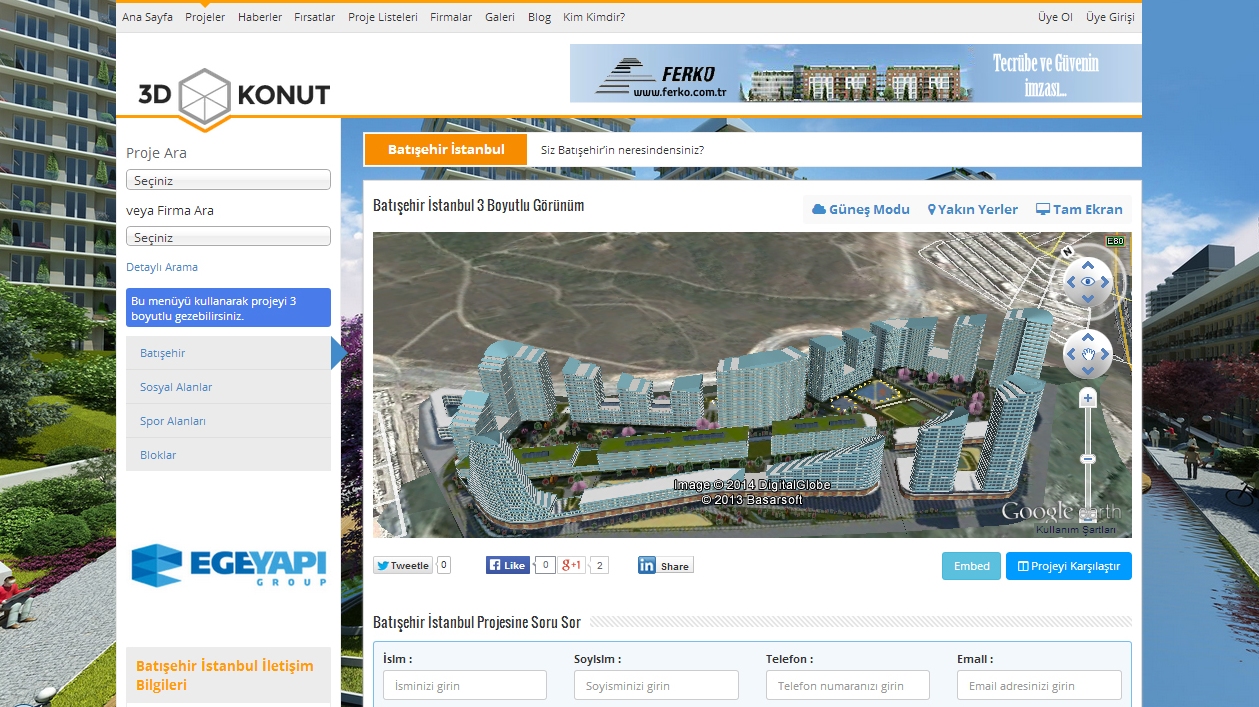The image size is (1259, 707).
Task: Open the Proje Ara Seçiniz dropdown
Action: [x=228, y=180]
